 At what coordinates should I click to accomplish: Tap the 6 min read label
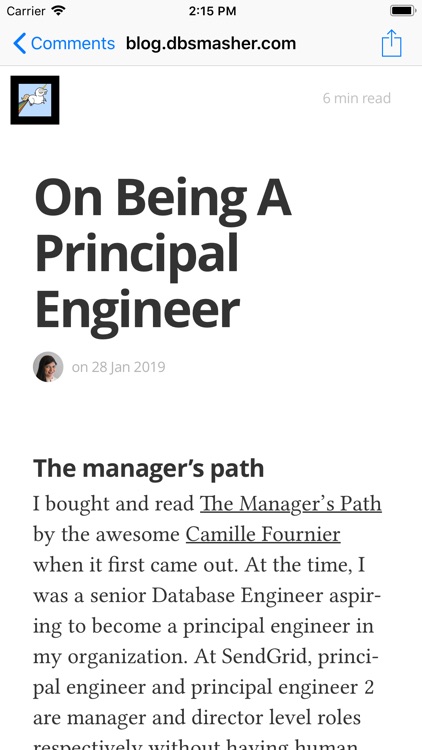pyautogui.click(x=356, y=98)
